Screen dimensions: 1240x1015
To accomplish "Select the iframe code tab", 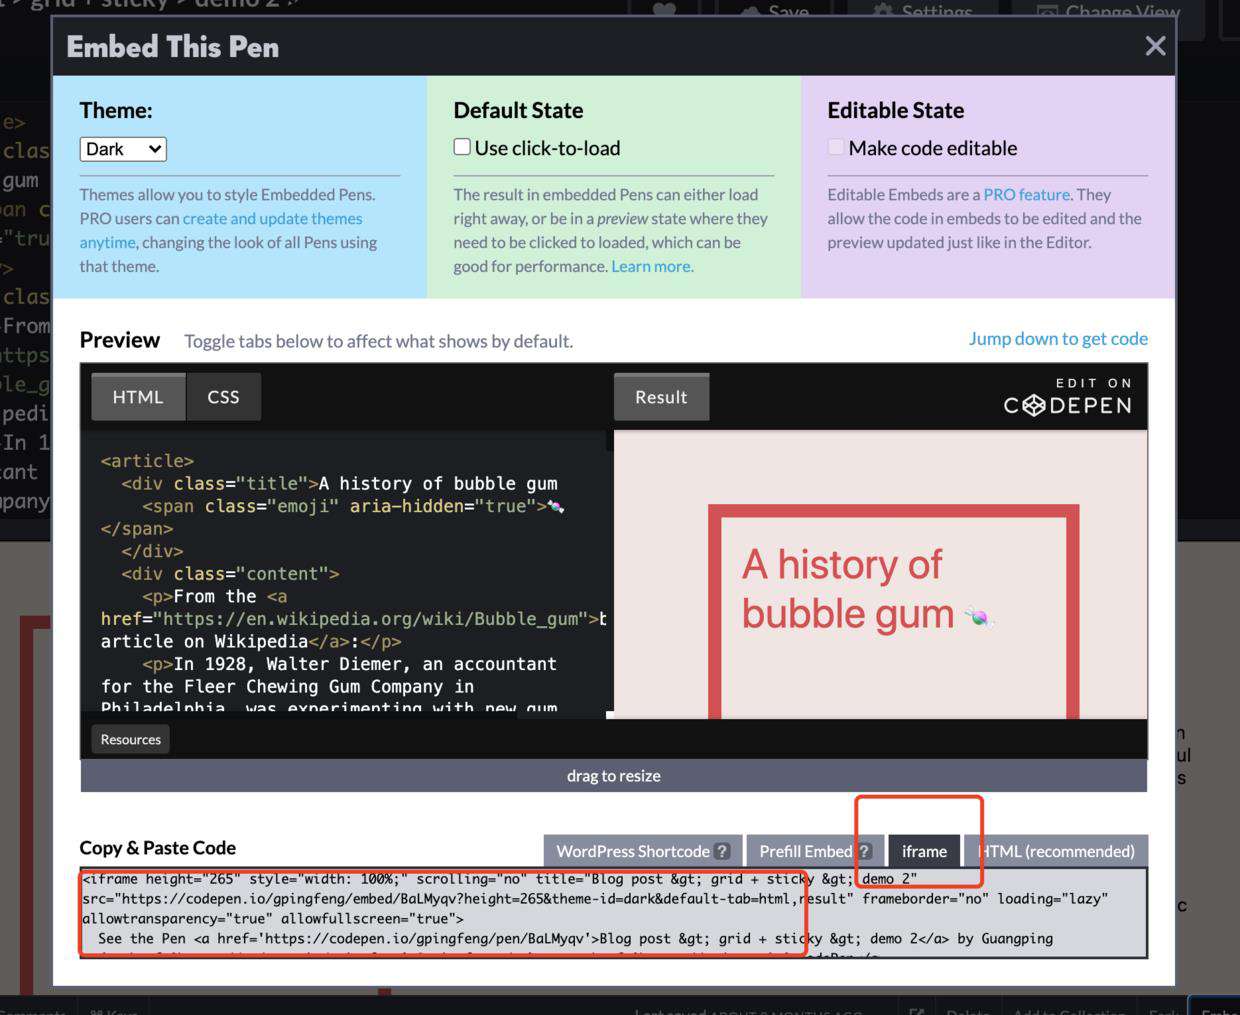I will (924, 851).
